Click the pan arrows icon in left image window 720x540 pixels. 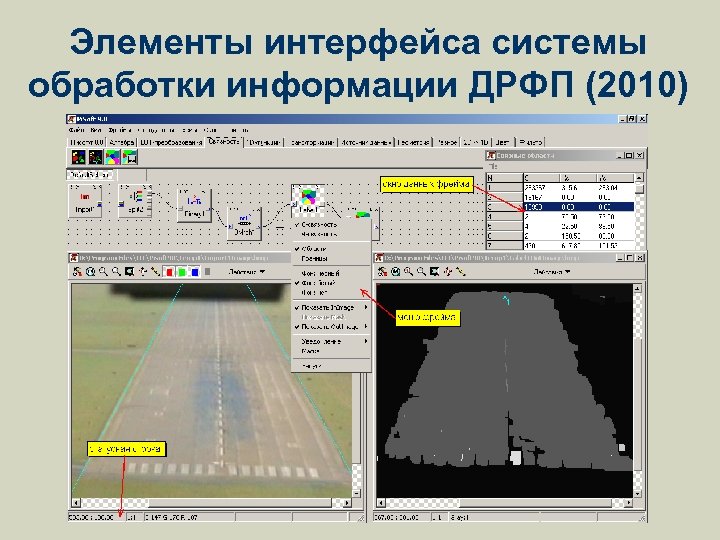point(143,272)
